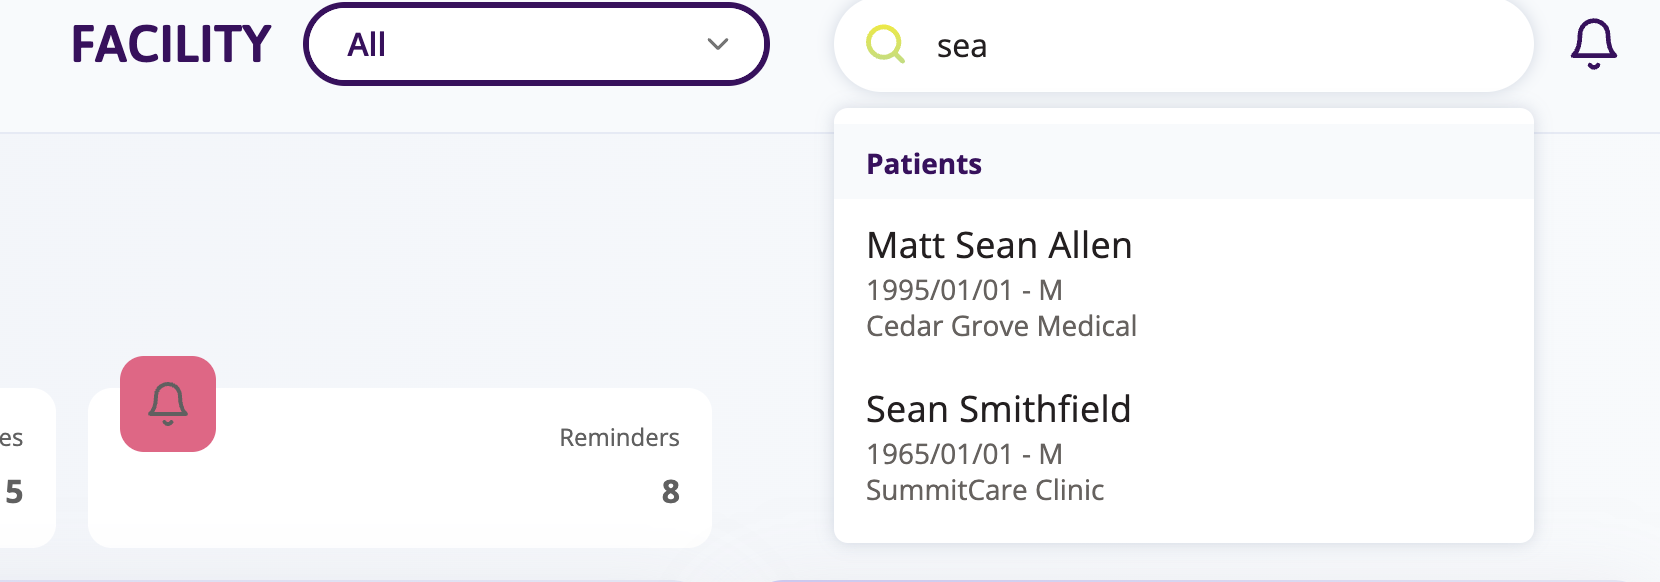Click the truncated "es" card label
Image resolution: width=1660 pixels, height=582 pixels.
tap(11, 439)
